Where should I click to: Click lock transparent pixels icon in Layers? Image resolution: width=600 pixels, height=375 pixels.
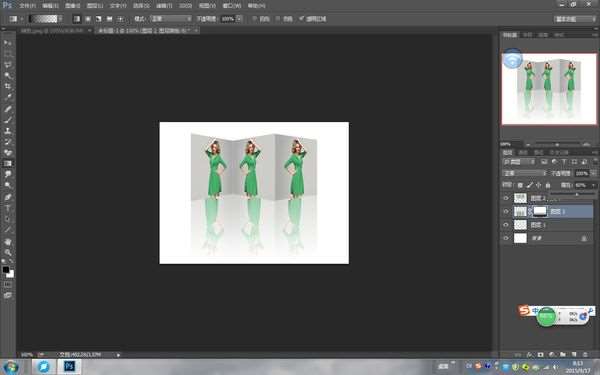(520, 185)
